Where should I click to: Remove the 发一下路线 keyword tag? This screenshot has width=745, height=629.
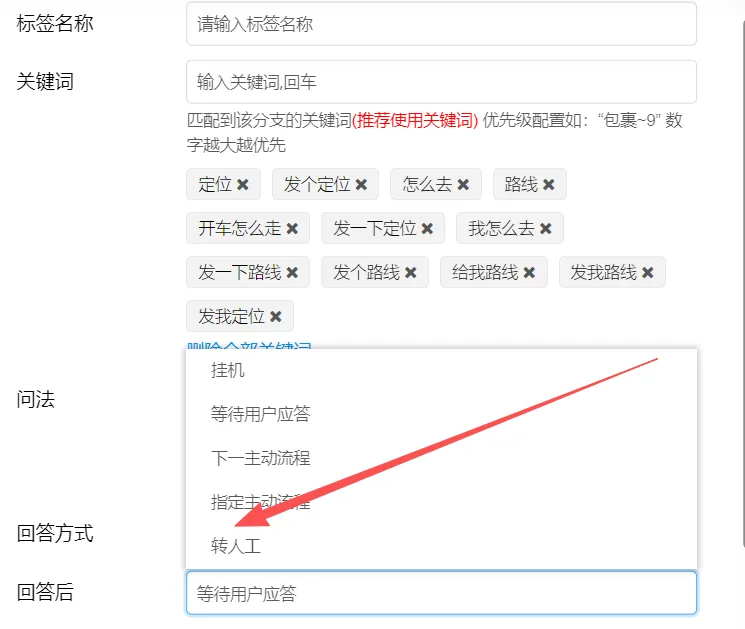(292, 273)
